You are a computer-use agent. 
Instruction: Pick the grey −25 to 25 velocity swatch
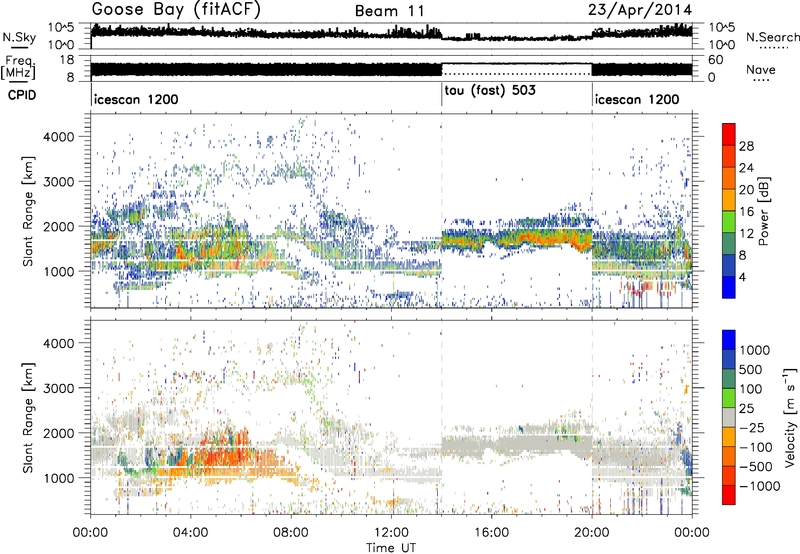point(729,417)
